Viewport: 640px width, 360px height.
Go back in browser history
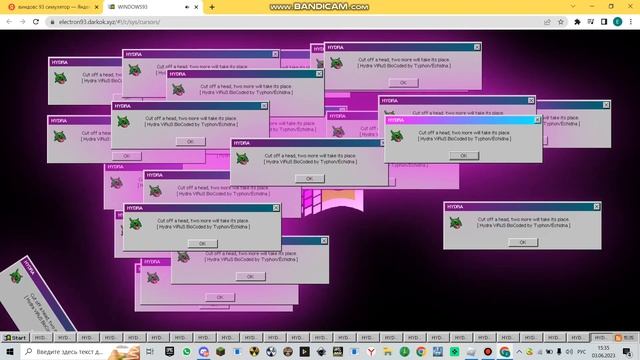pyautogui.click(x=9, y=22)
